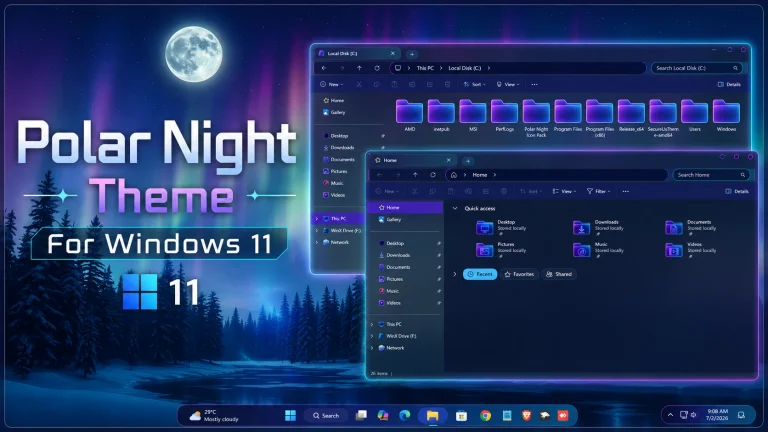Open the inetpub folder

point(441,115)
